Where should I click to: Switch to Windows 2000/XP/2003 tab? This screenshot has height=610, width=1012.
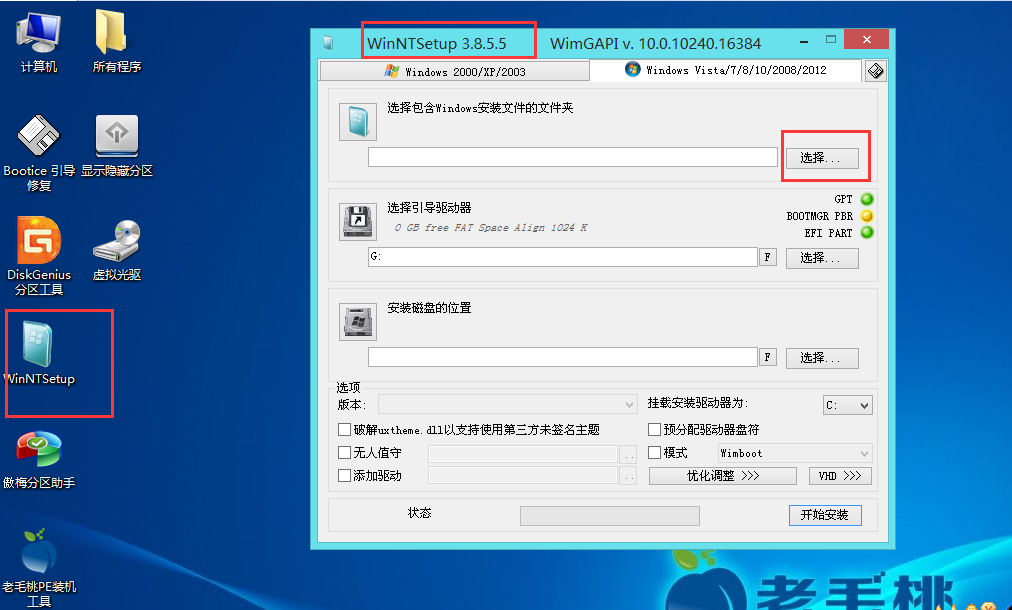click(455, 72)
